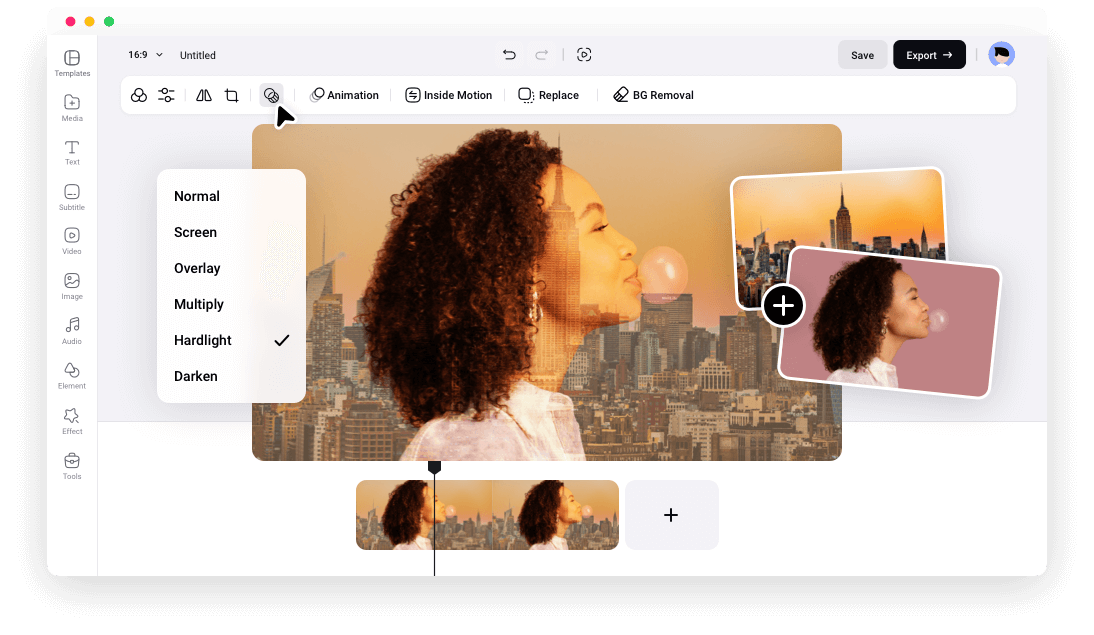Screen dimensions: 1094x635
Task: Click the Undo icon
Action: (508, 55)
